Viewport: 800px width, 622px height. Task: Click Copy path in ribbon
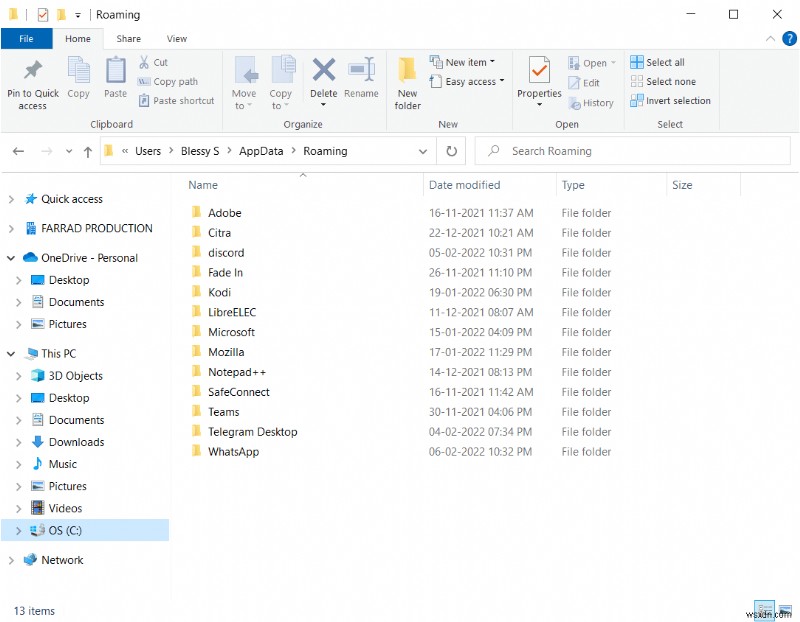168,82
